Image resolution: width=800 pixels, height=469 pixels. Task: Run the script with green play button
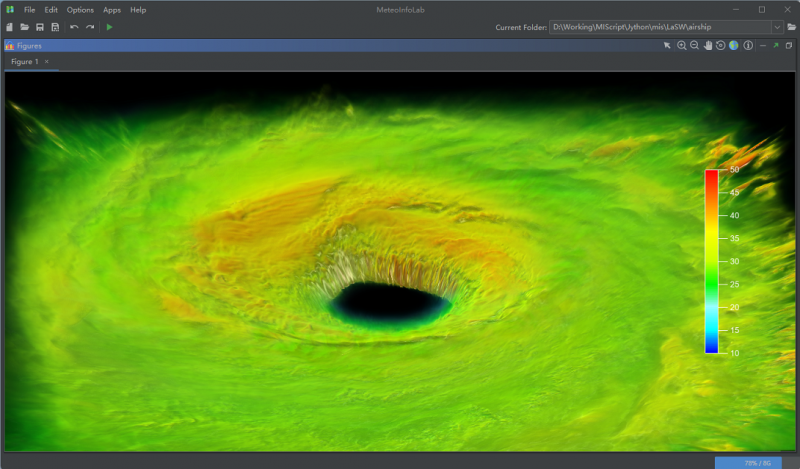point(109,27)
